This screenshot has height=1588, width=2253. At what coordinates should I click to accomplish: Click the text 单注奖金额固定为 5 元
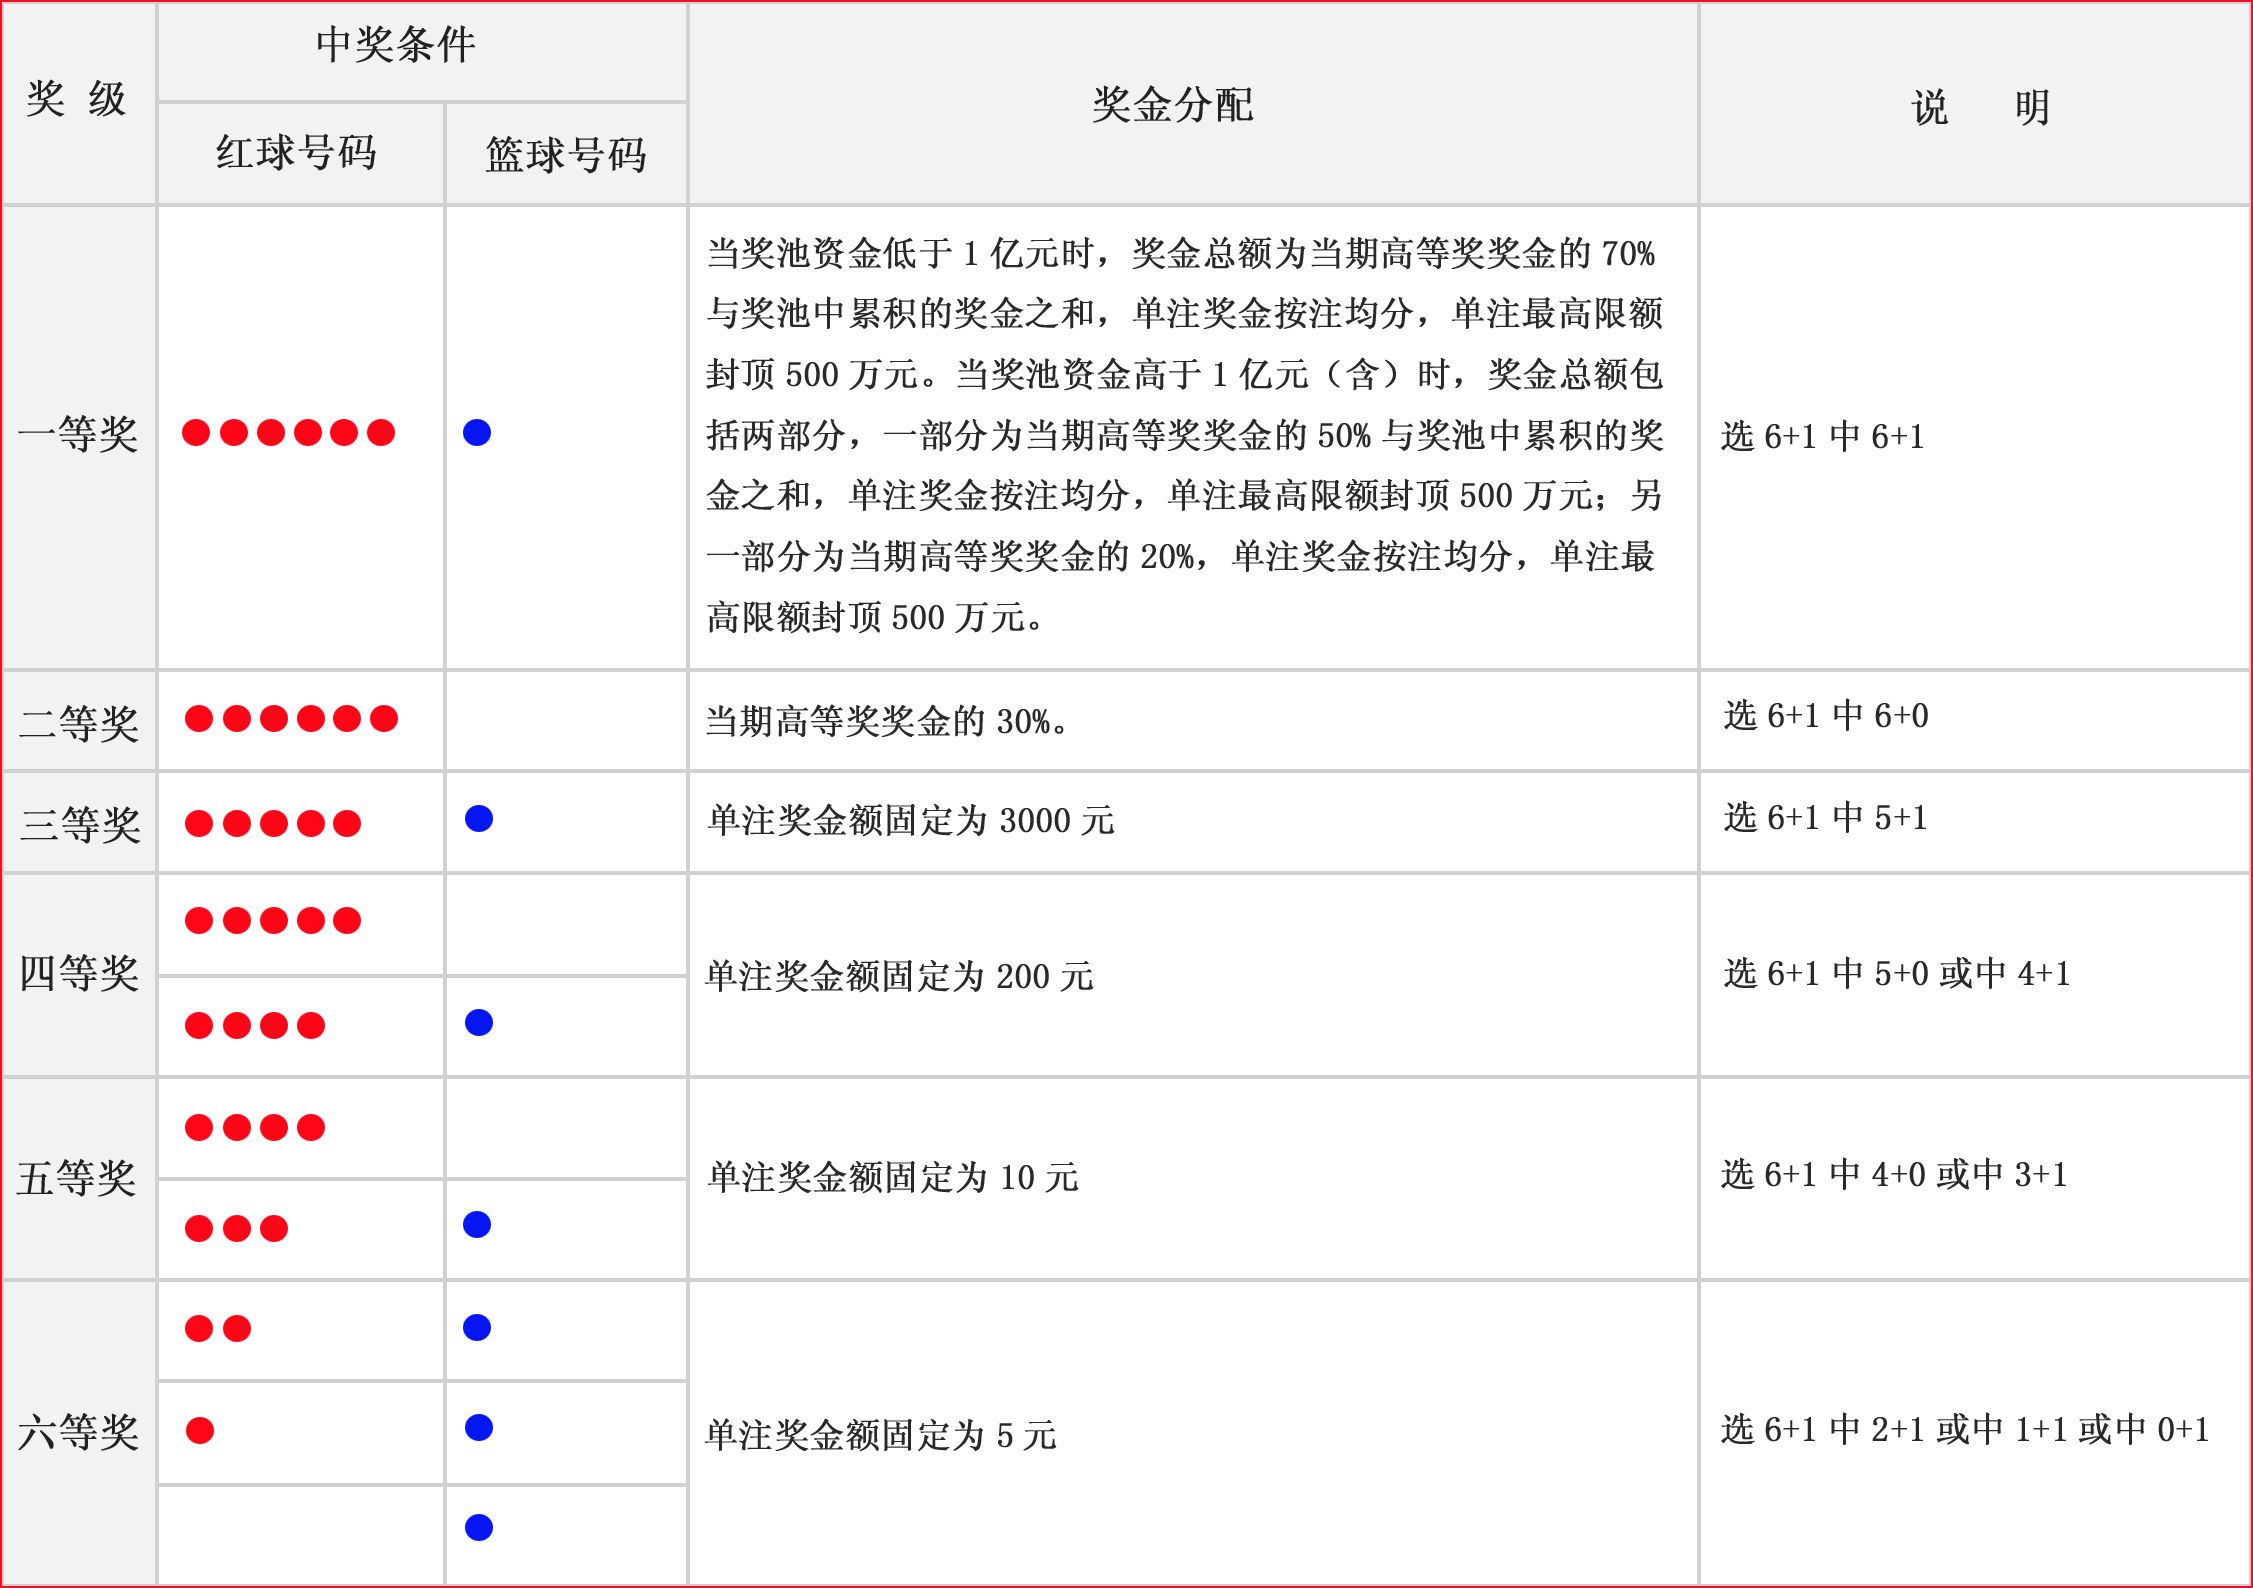point(881,1435)
